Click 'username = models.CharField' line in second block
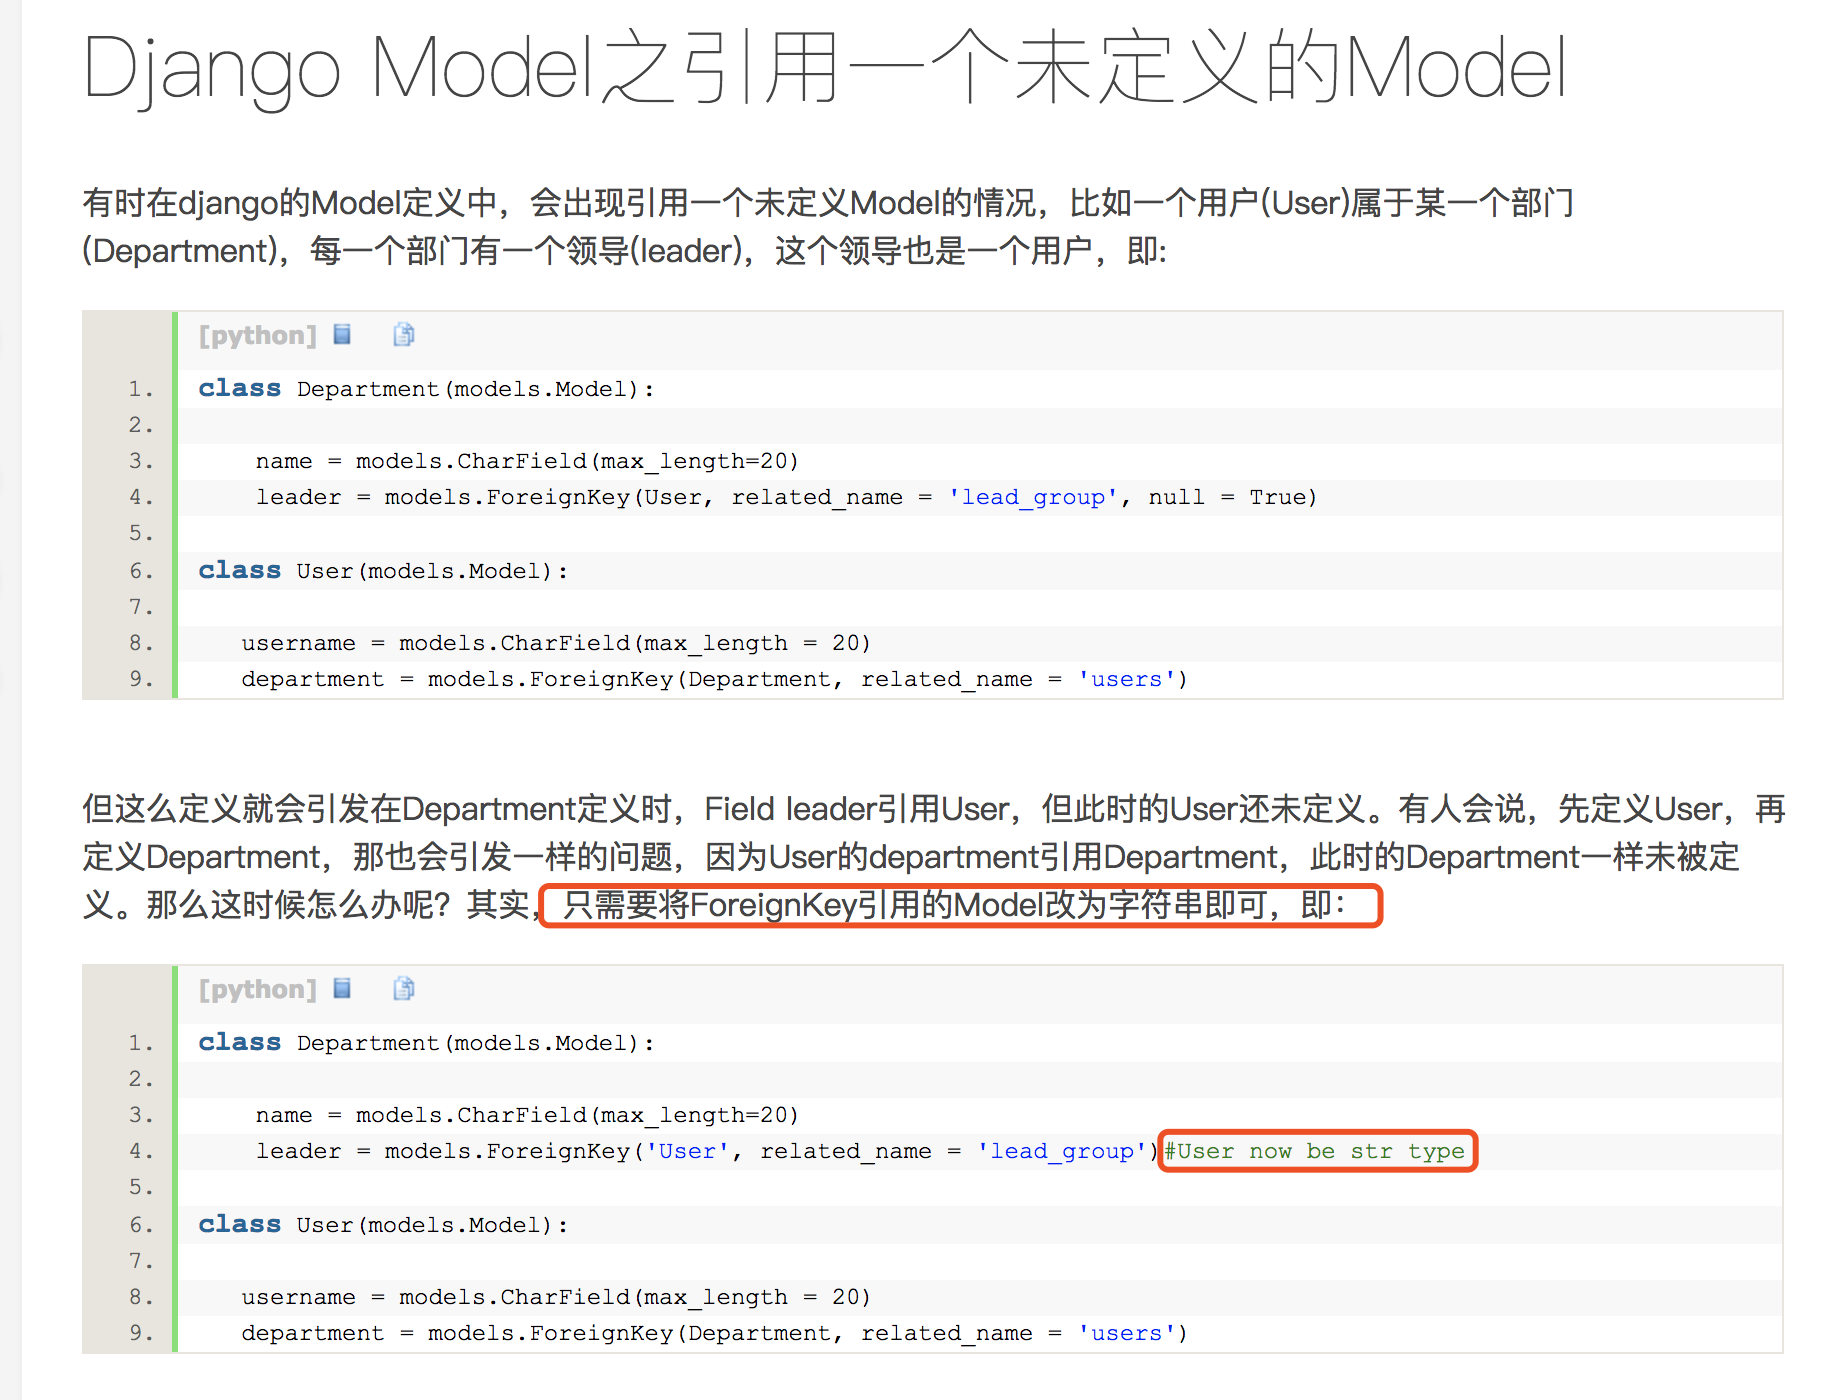 556,1297
